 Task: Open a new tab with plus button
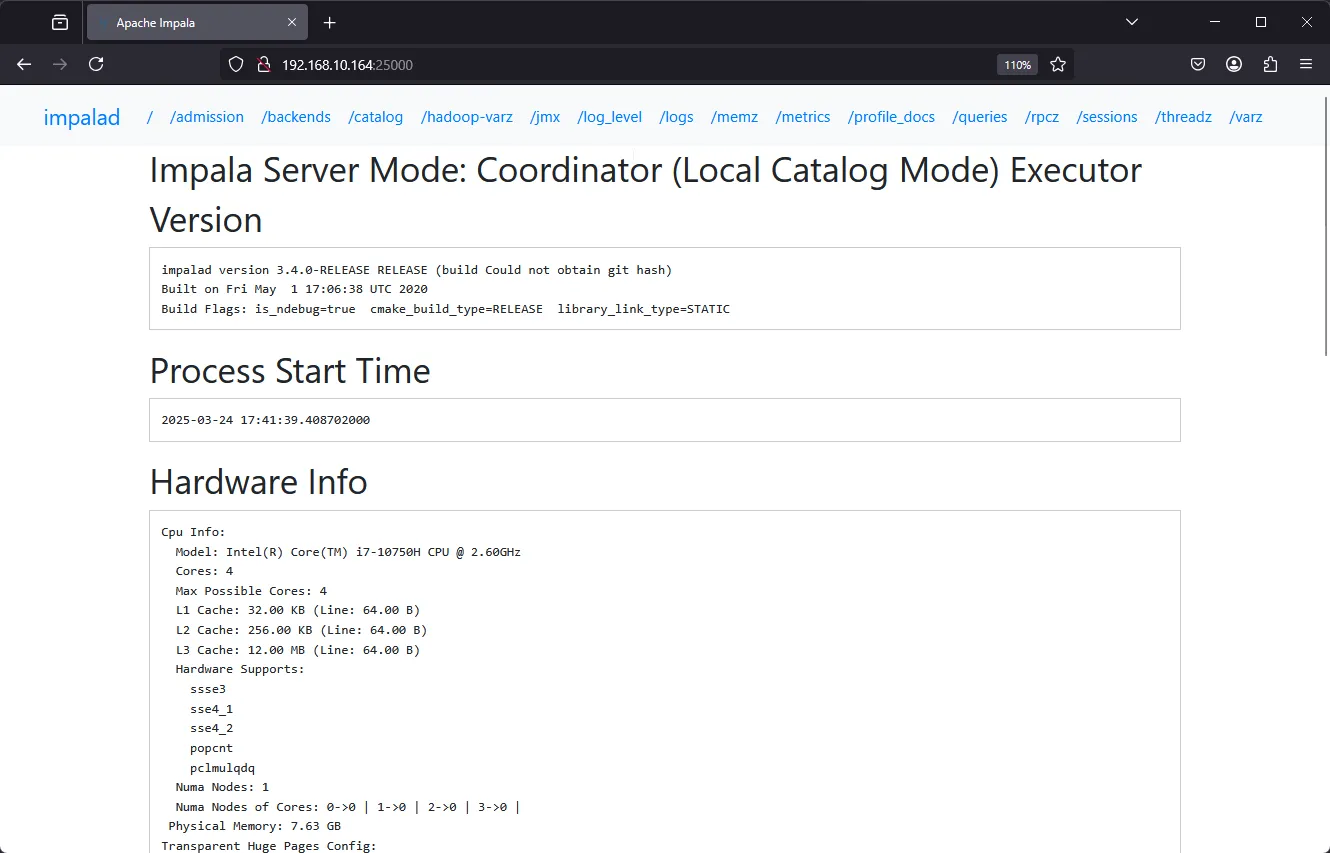(x=330, y=22)
